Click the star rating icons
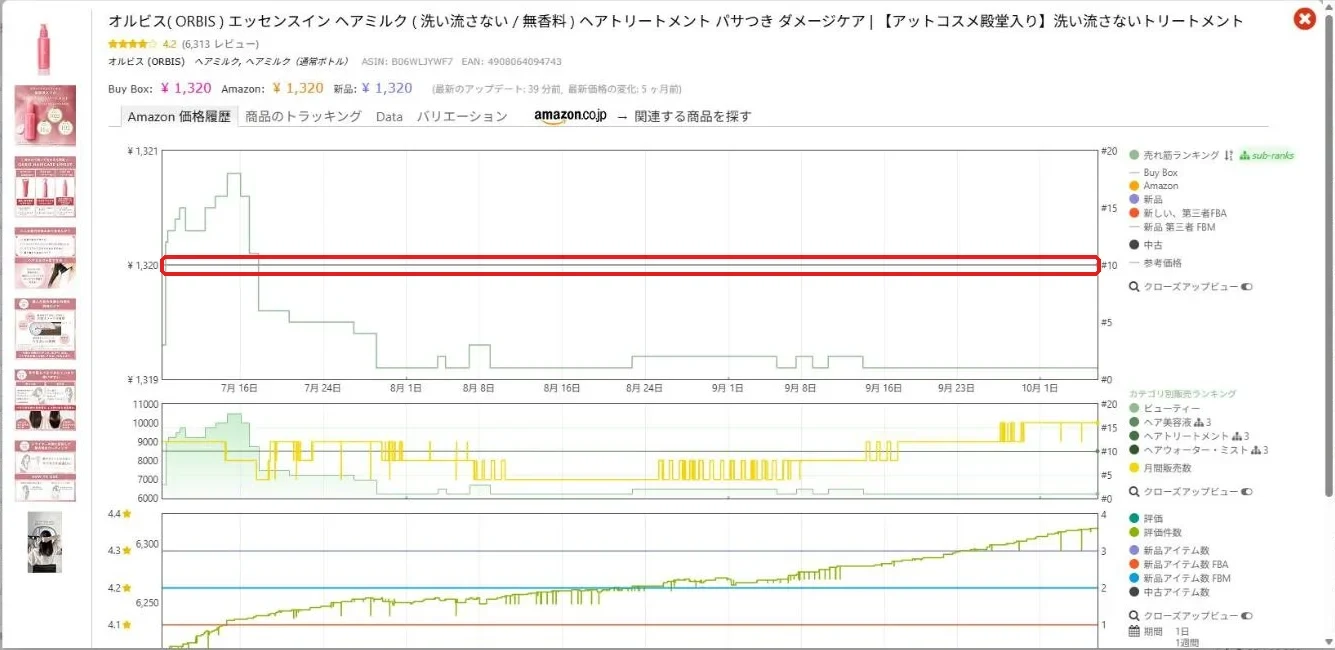This screenshot has height=650, width=1335. point(132,44)
